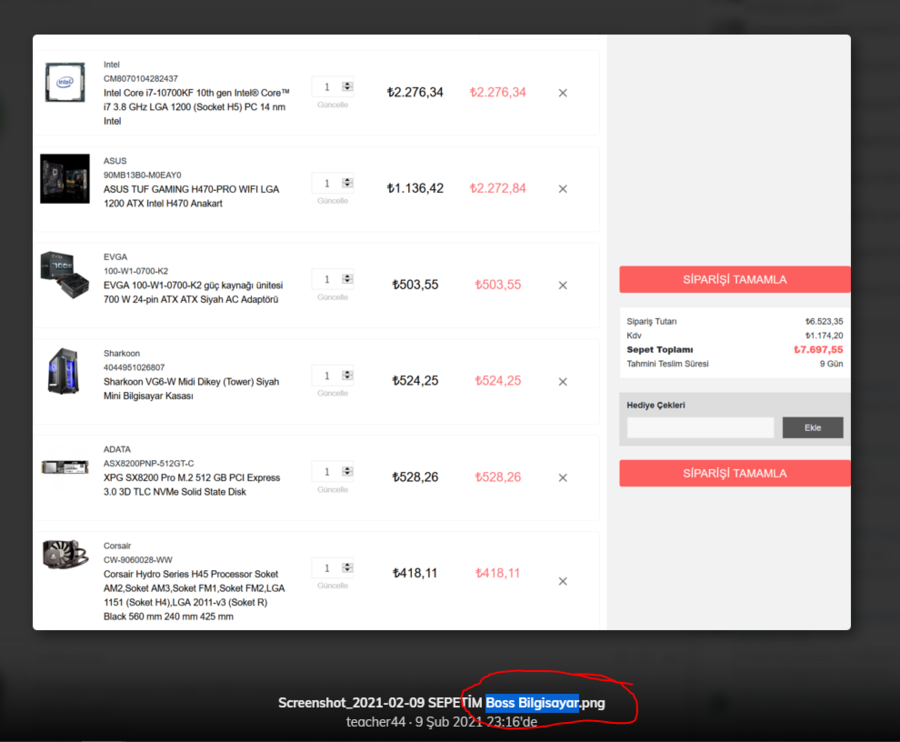Click Güncelle under the EVGA quantity
Viewport: 900px width, 742px height.
pos(332,297)
